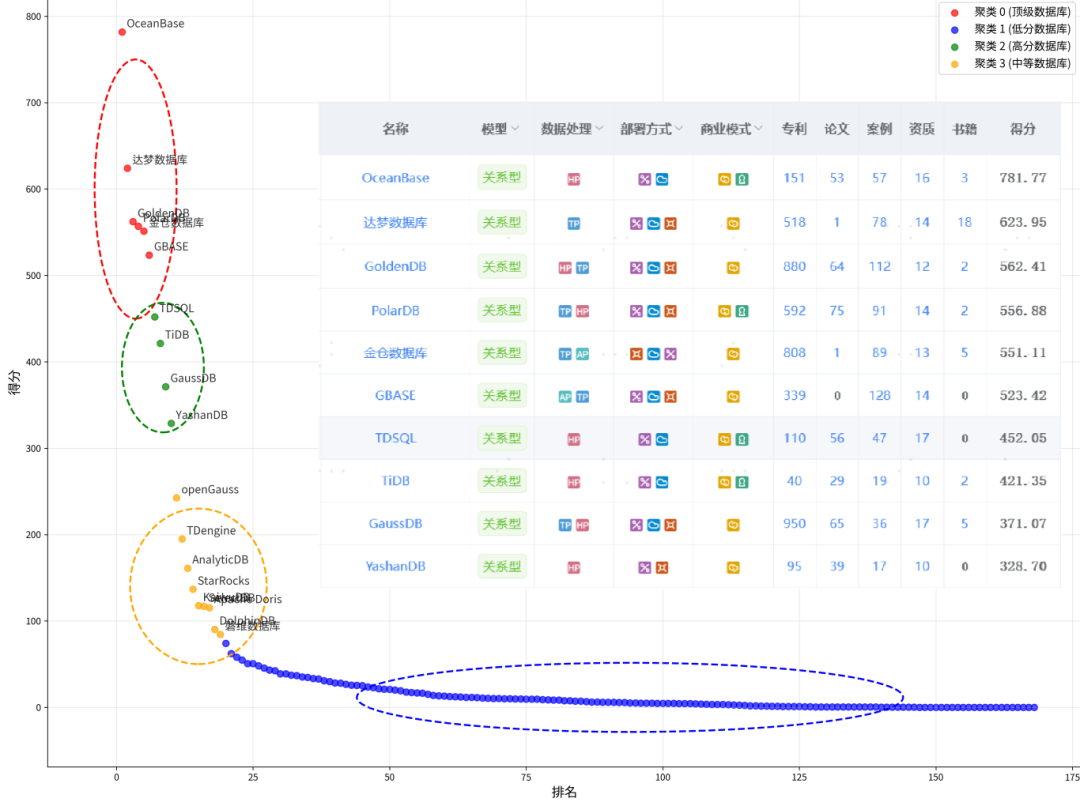Click the orange deployment icon in YashanDB row
Viewport: 1080px width, 802px height.
point(662,568)
